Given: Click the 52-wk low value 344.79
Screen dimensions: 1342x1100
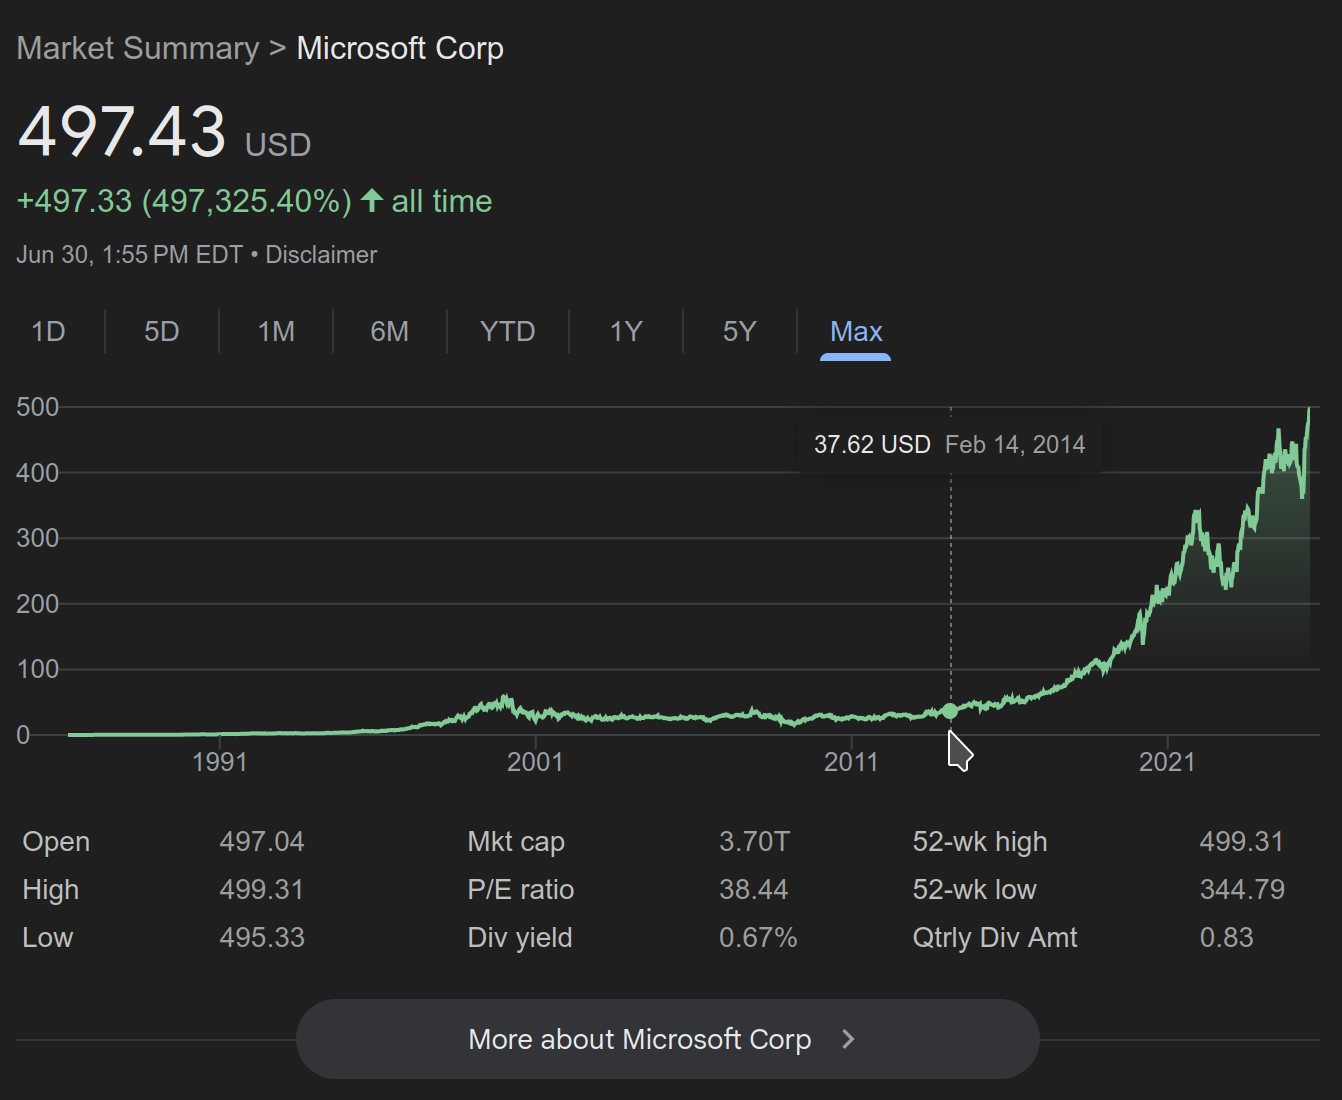Looking at the screenshot, I should [1242, 889].
